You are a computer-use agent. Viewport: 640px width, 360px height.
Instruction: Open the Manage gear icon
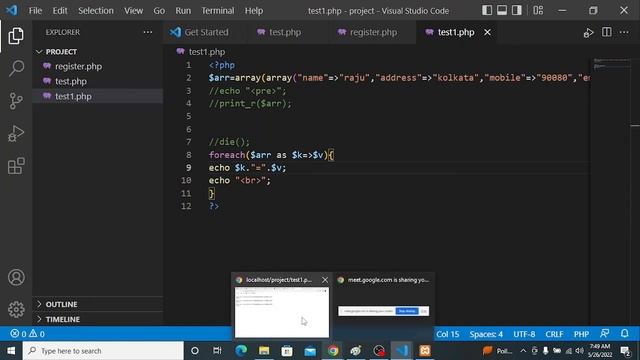point(16,309)
